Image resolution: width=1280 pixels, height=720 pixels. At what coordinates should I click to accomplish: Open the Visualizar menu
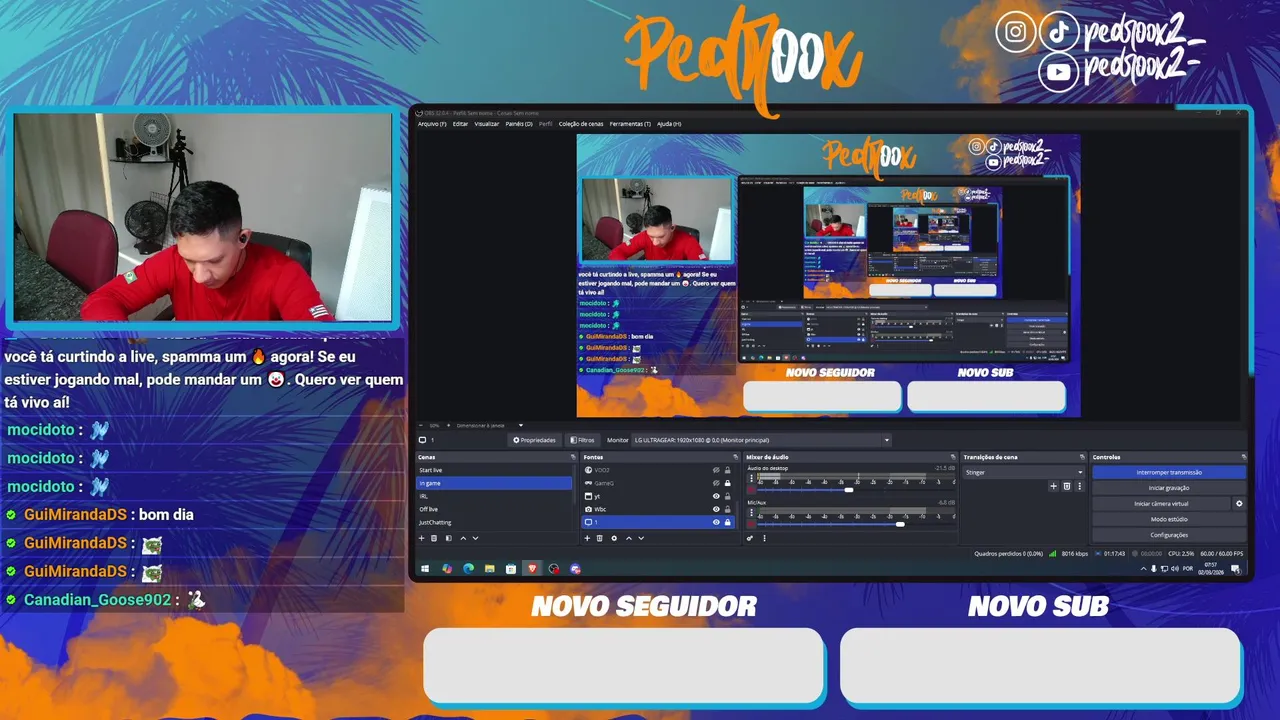(487, 124)
